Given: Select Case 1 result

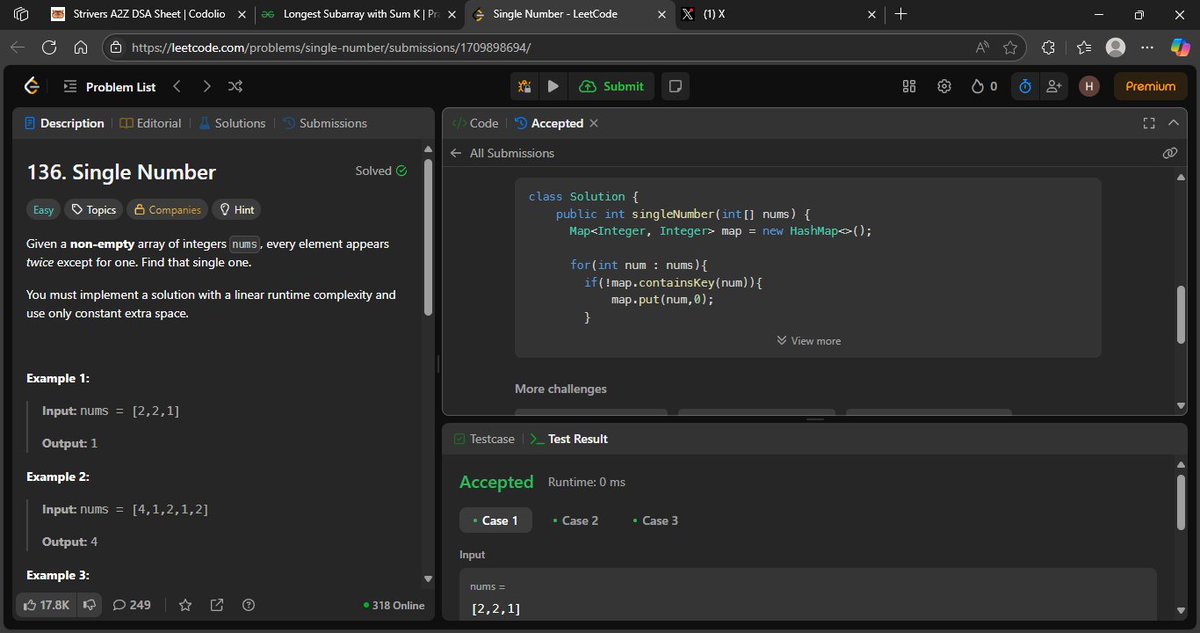Looking at the screenshot, I should pos(495,520).
